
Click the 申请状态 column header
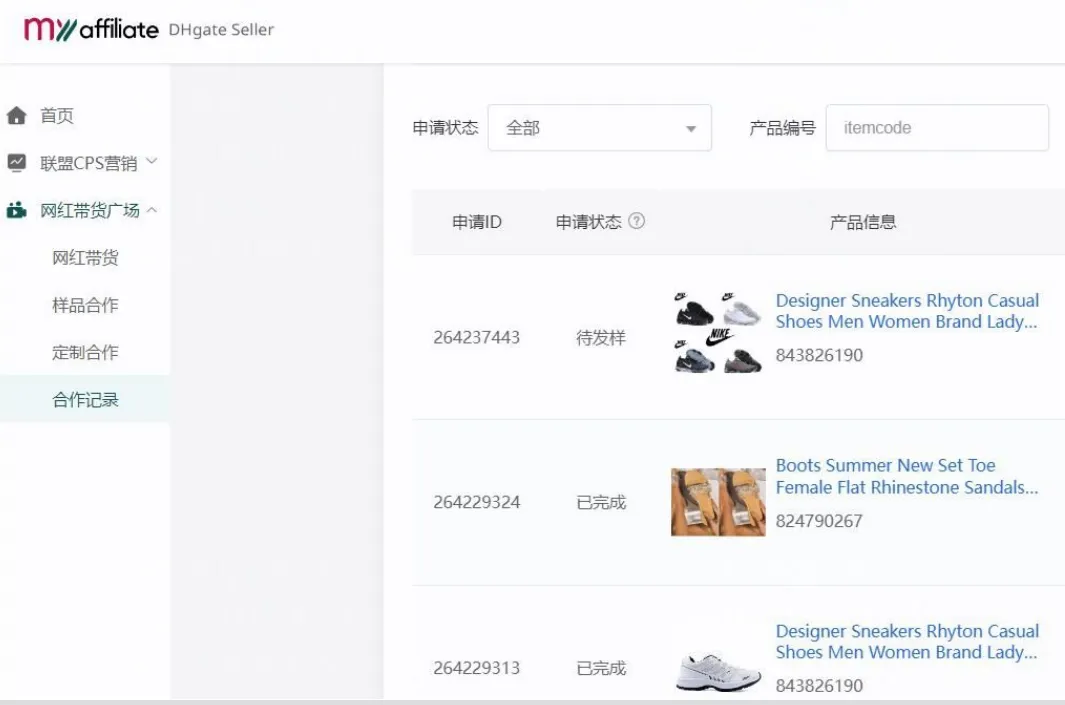click(x=588, y=221)
